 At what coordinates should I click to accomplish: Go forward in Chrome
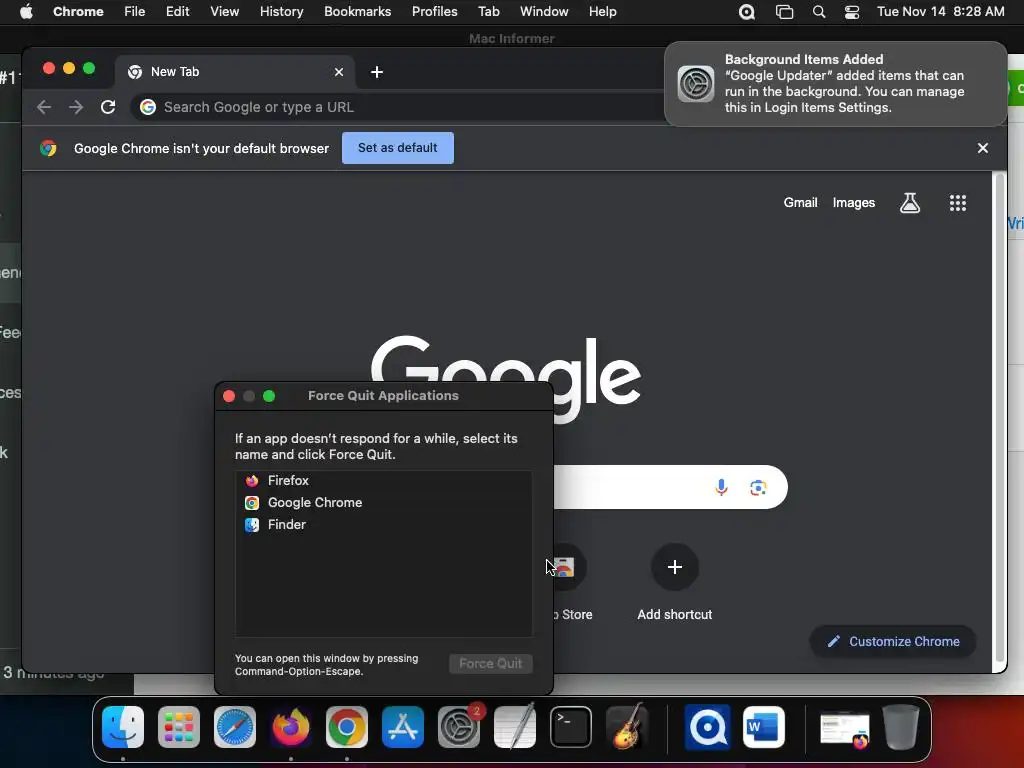(76, 107)
